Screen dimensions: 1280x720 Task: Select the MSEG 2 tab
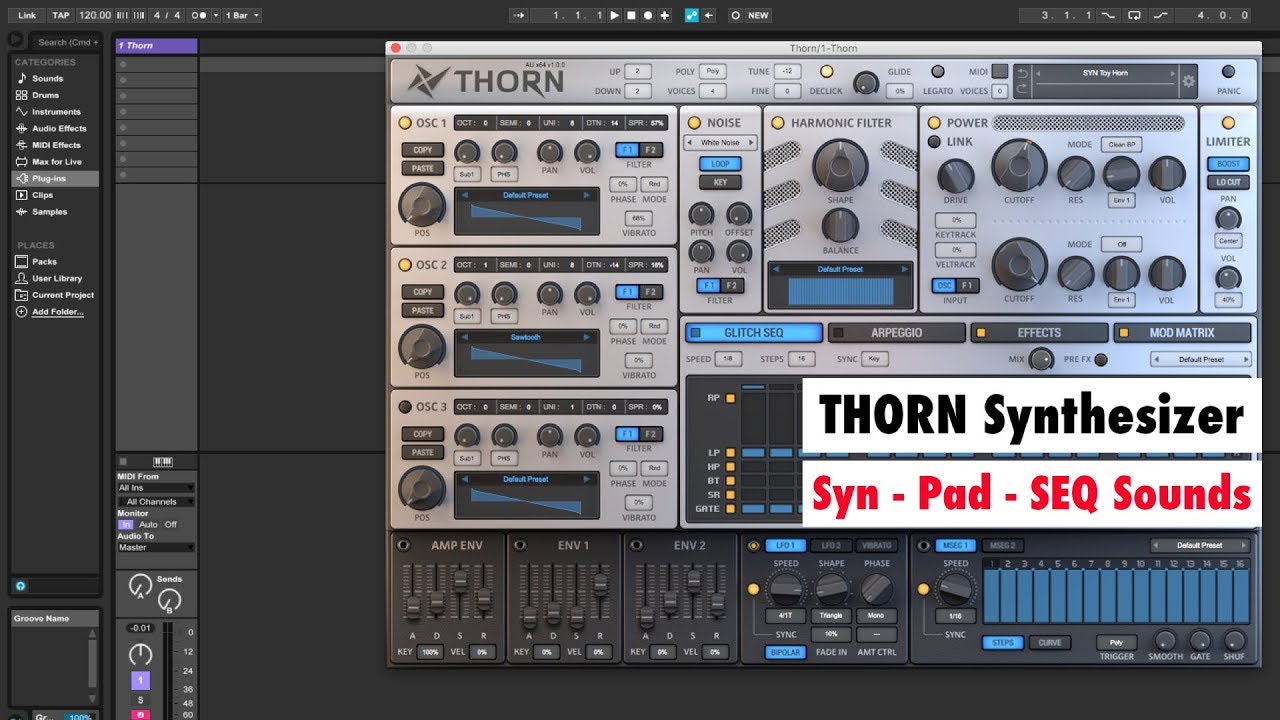(1002, 546)
